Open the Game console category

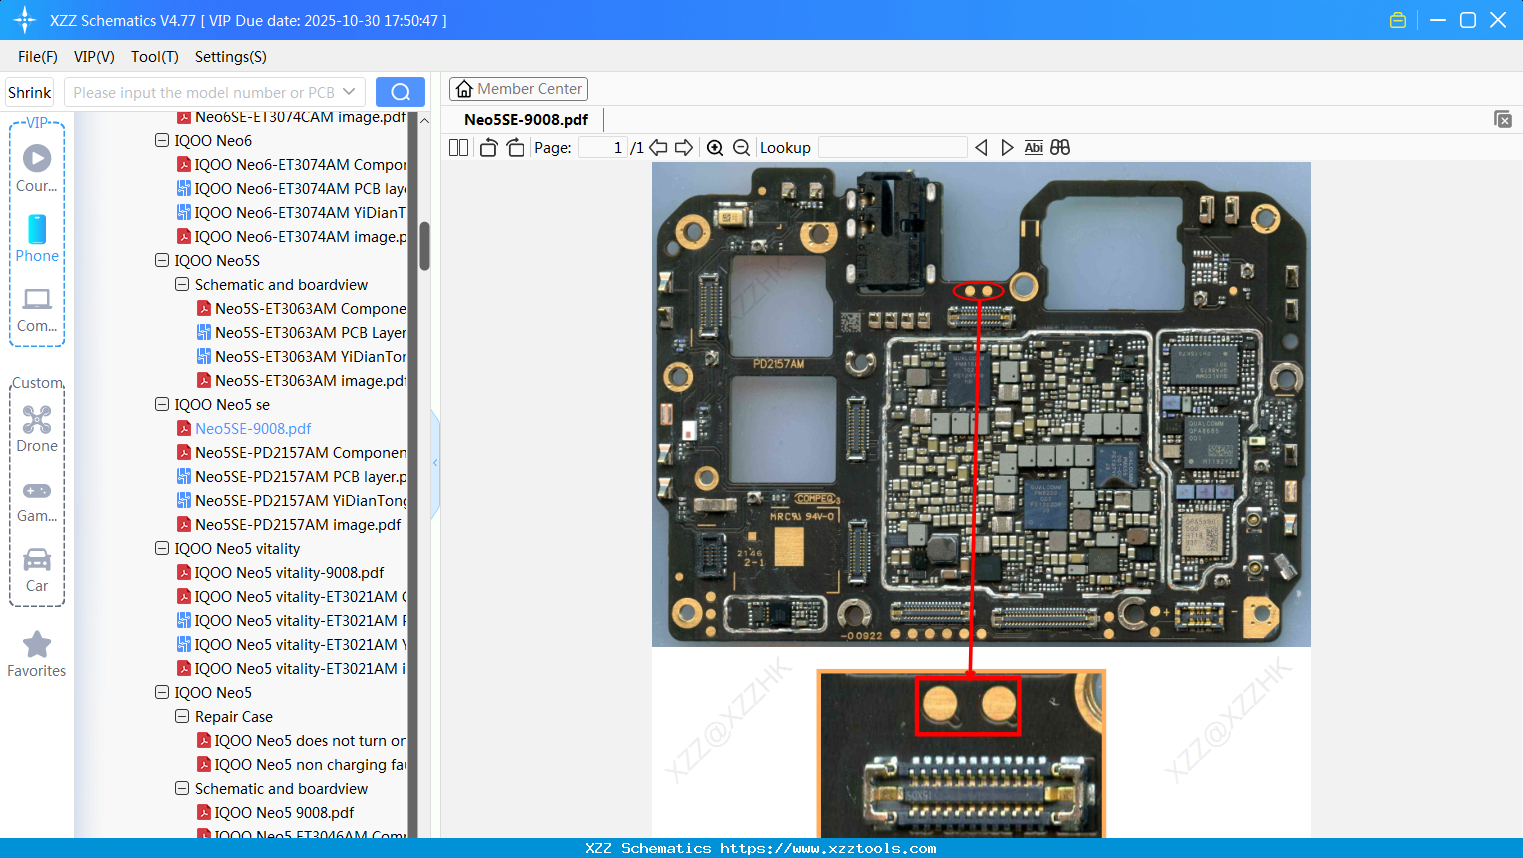tap(37, 500)
